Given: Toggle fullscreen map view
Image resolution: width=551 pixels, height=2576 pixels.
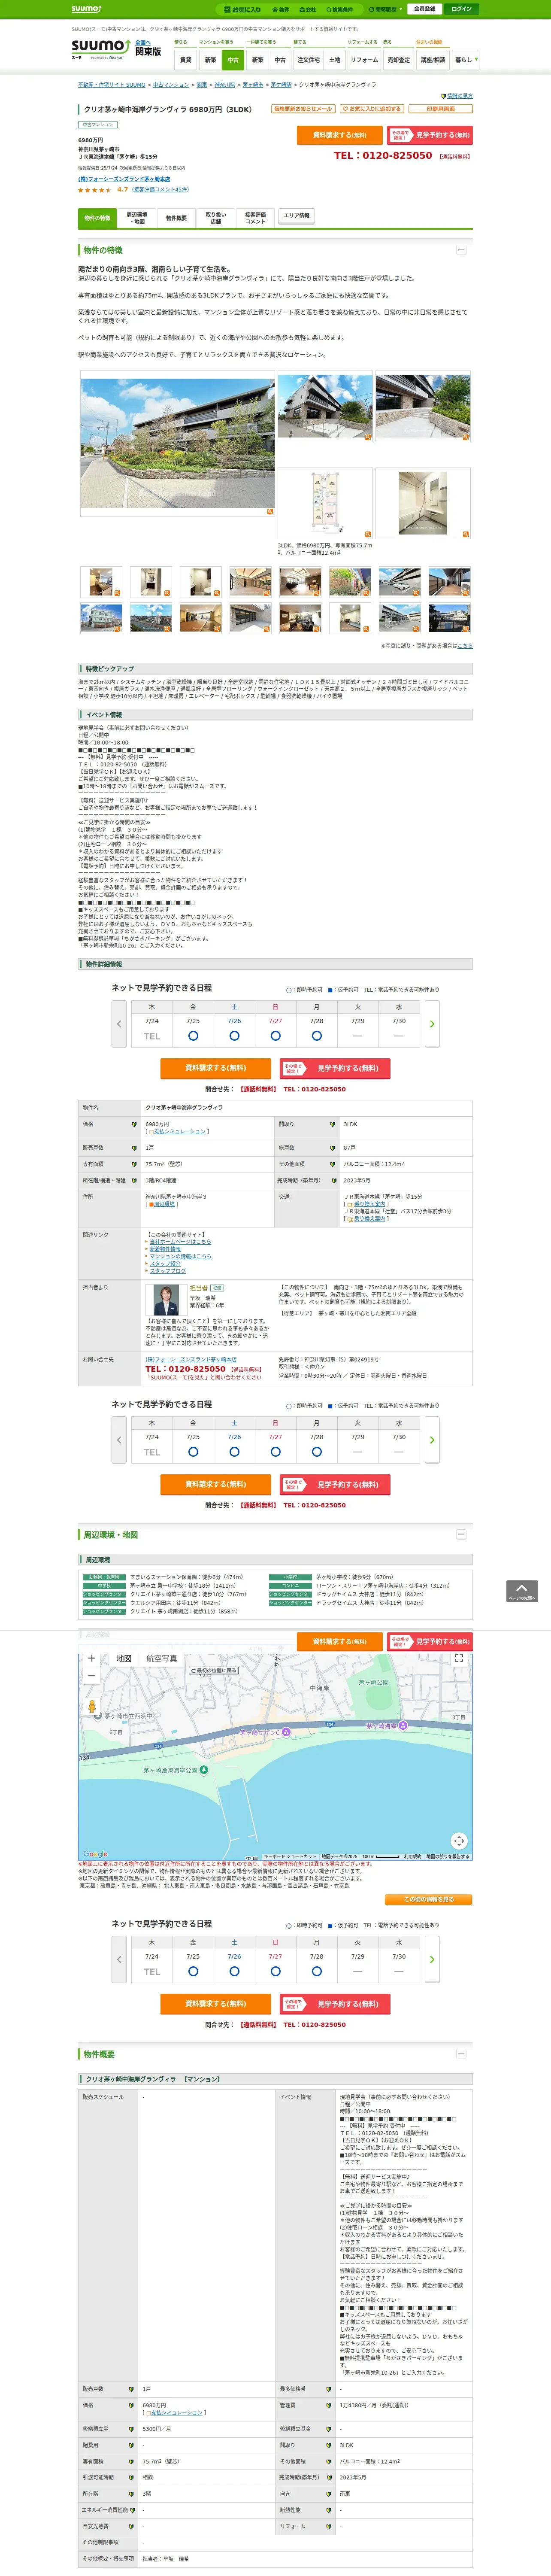Looking at the screenshot, I should point(459,1659).
